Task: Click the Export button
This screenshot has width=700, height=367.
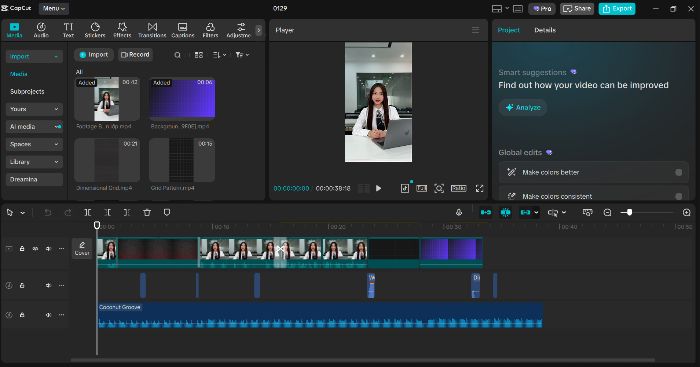Action: pos(617,8)
